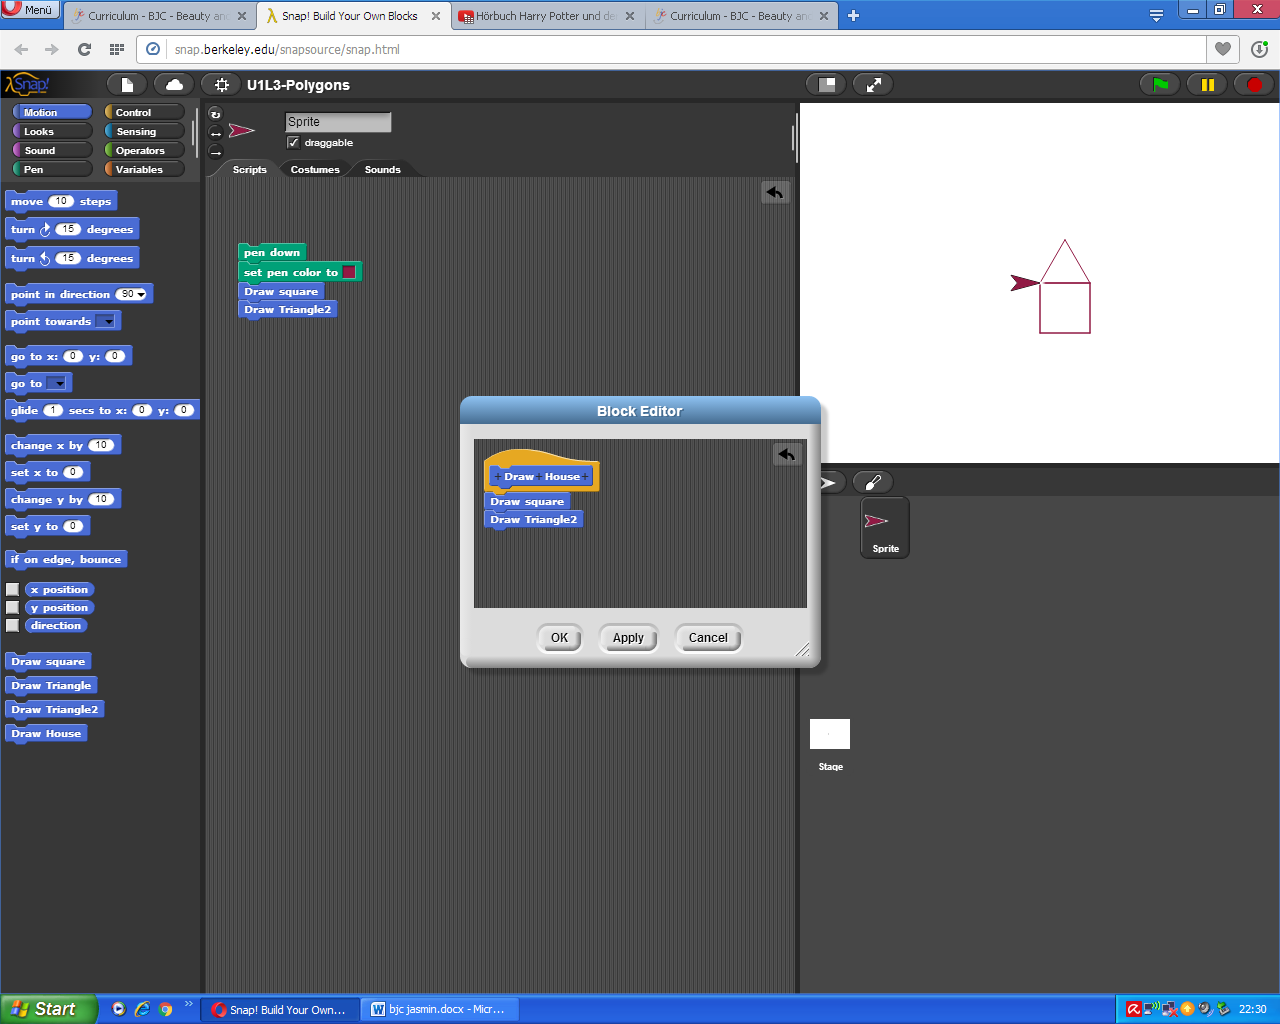Click the Draw House hat block in editor
Image resolution: width=1280 pixels, height=1024 pixels.
pyautogui.click(x=541, y=472)
